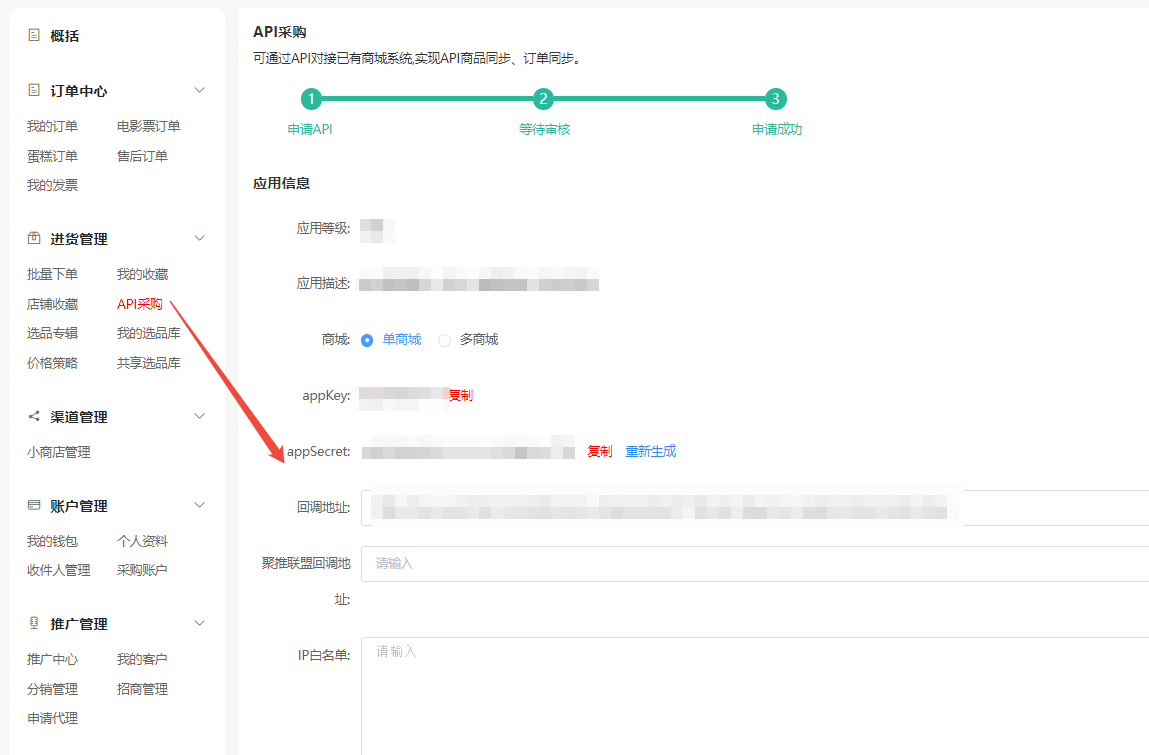The image size is (1149, 755).
Task: Open 蛋糕订单 menu item
Action: click(52, 156)
